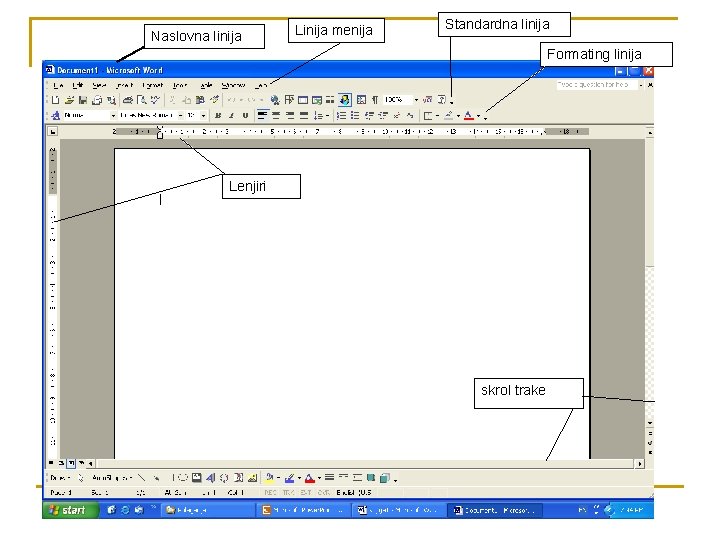720x540 pixels.
Task: Click in the help question box
Action: (x=596, y=85)
